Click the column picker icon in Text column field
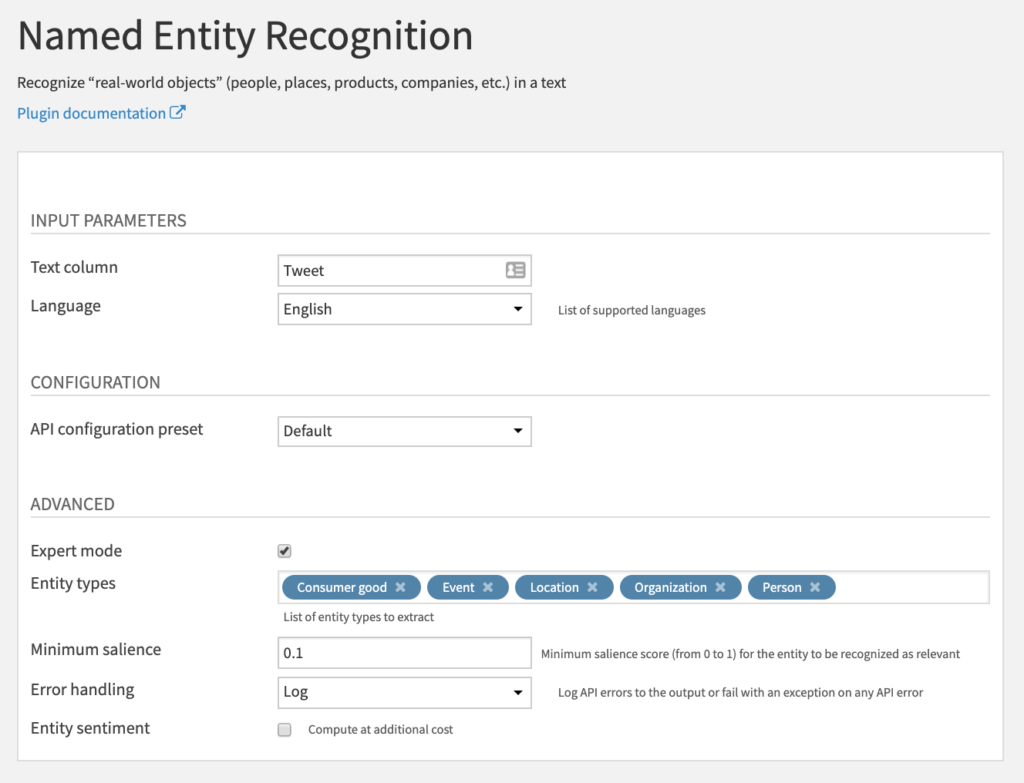The height and width of the screenshot is (783, 1024). tap(515, 270)
